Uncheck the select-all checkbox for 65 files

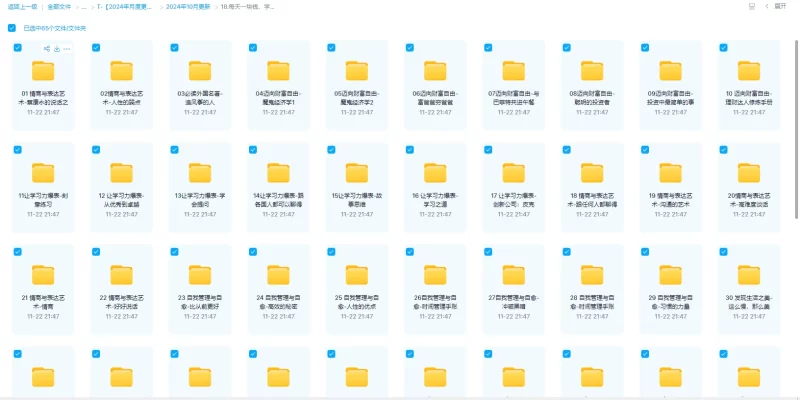[12, 28]
